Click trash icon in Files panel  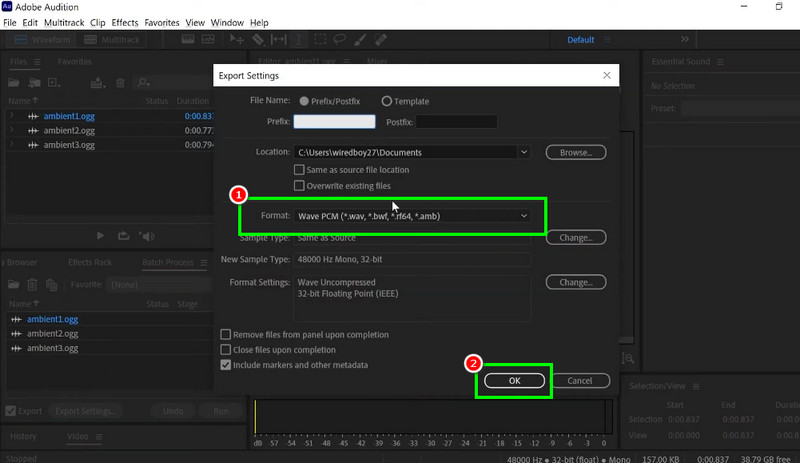pos(120,83)
